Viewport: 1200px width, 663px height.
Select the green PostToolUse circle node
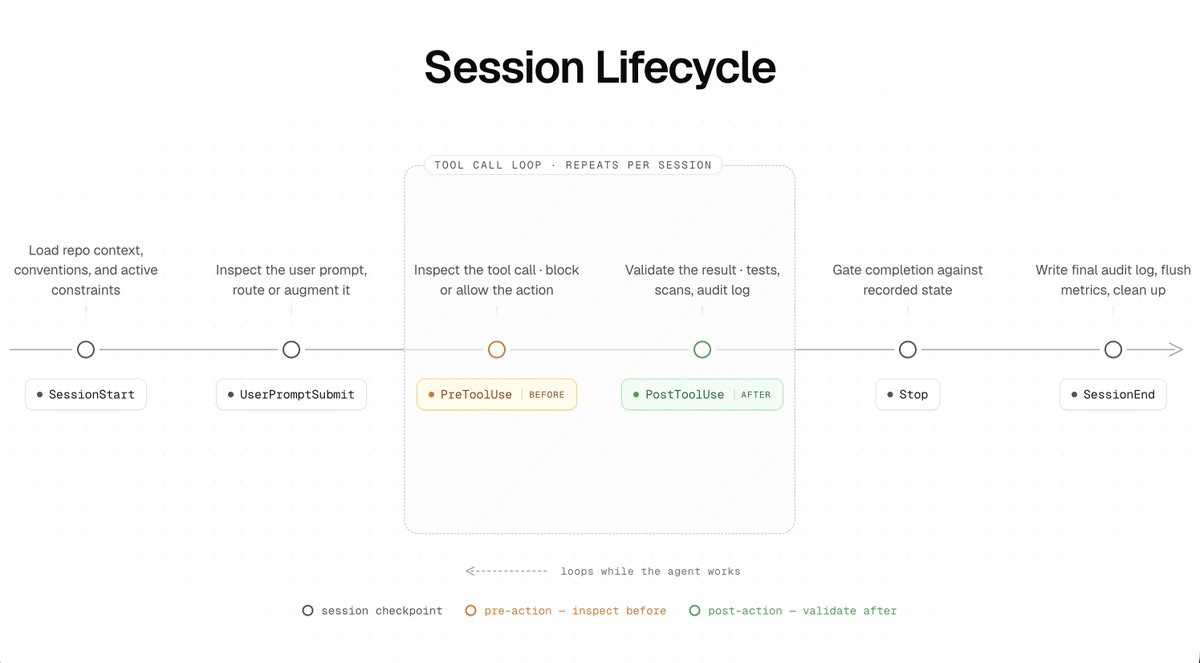tap(702, 349)
